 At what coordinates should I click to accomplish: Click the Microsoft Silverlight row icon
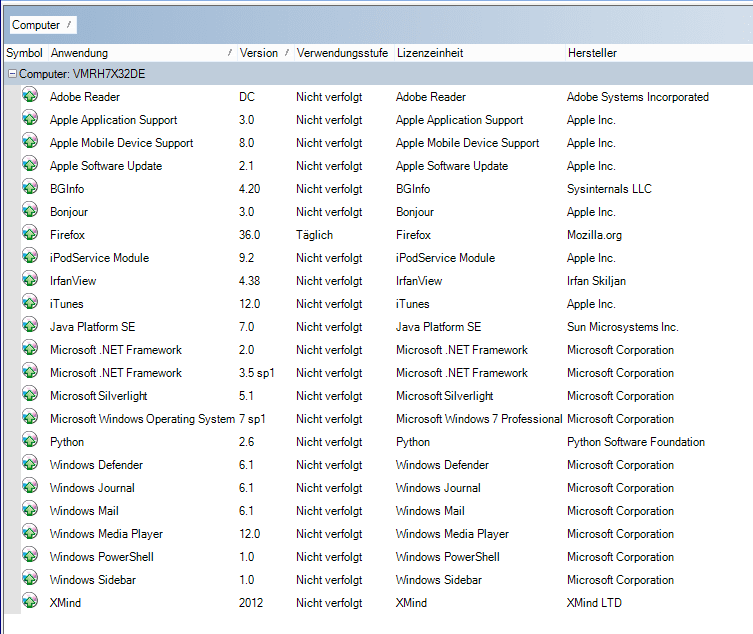tap(30, 395)
